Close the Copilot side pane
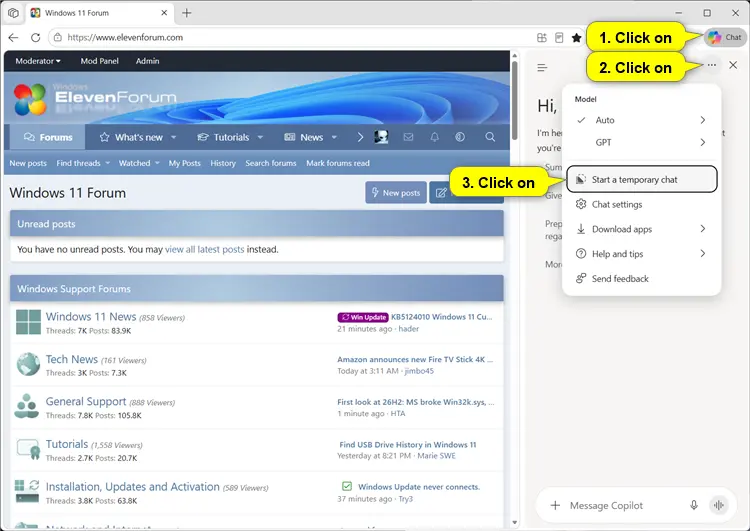Viewport: 750px width, 531px height. pos(733,65)
